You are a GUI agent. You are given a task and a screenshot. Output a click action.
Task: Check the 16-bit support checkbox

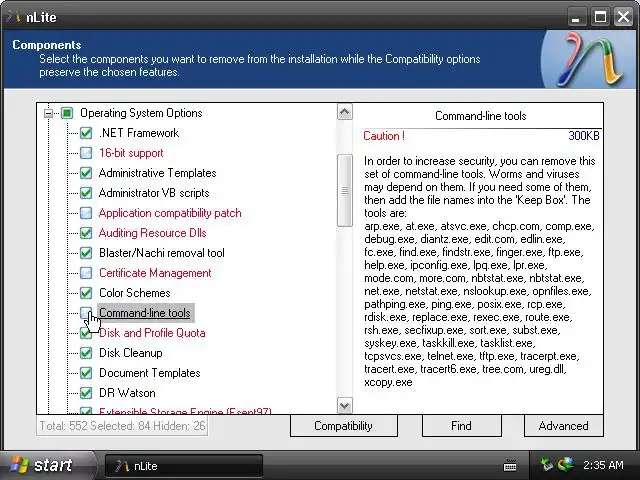pyautogui.click(x=86, y=153)
